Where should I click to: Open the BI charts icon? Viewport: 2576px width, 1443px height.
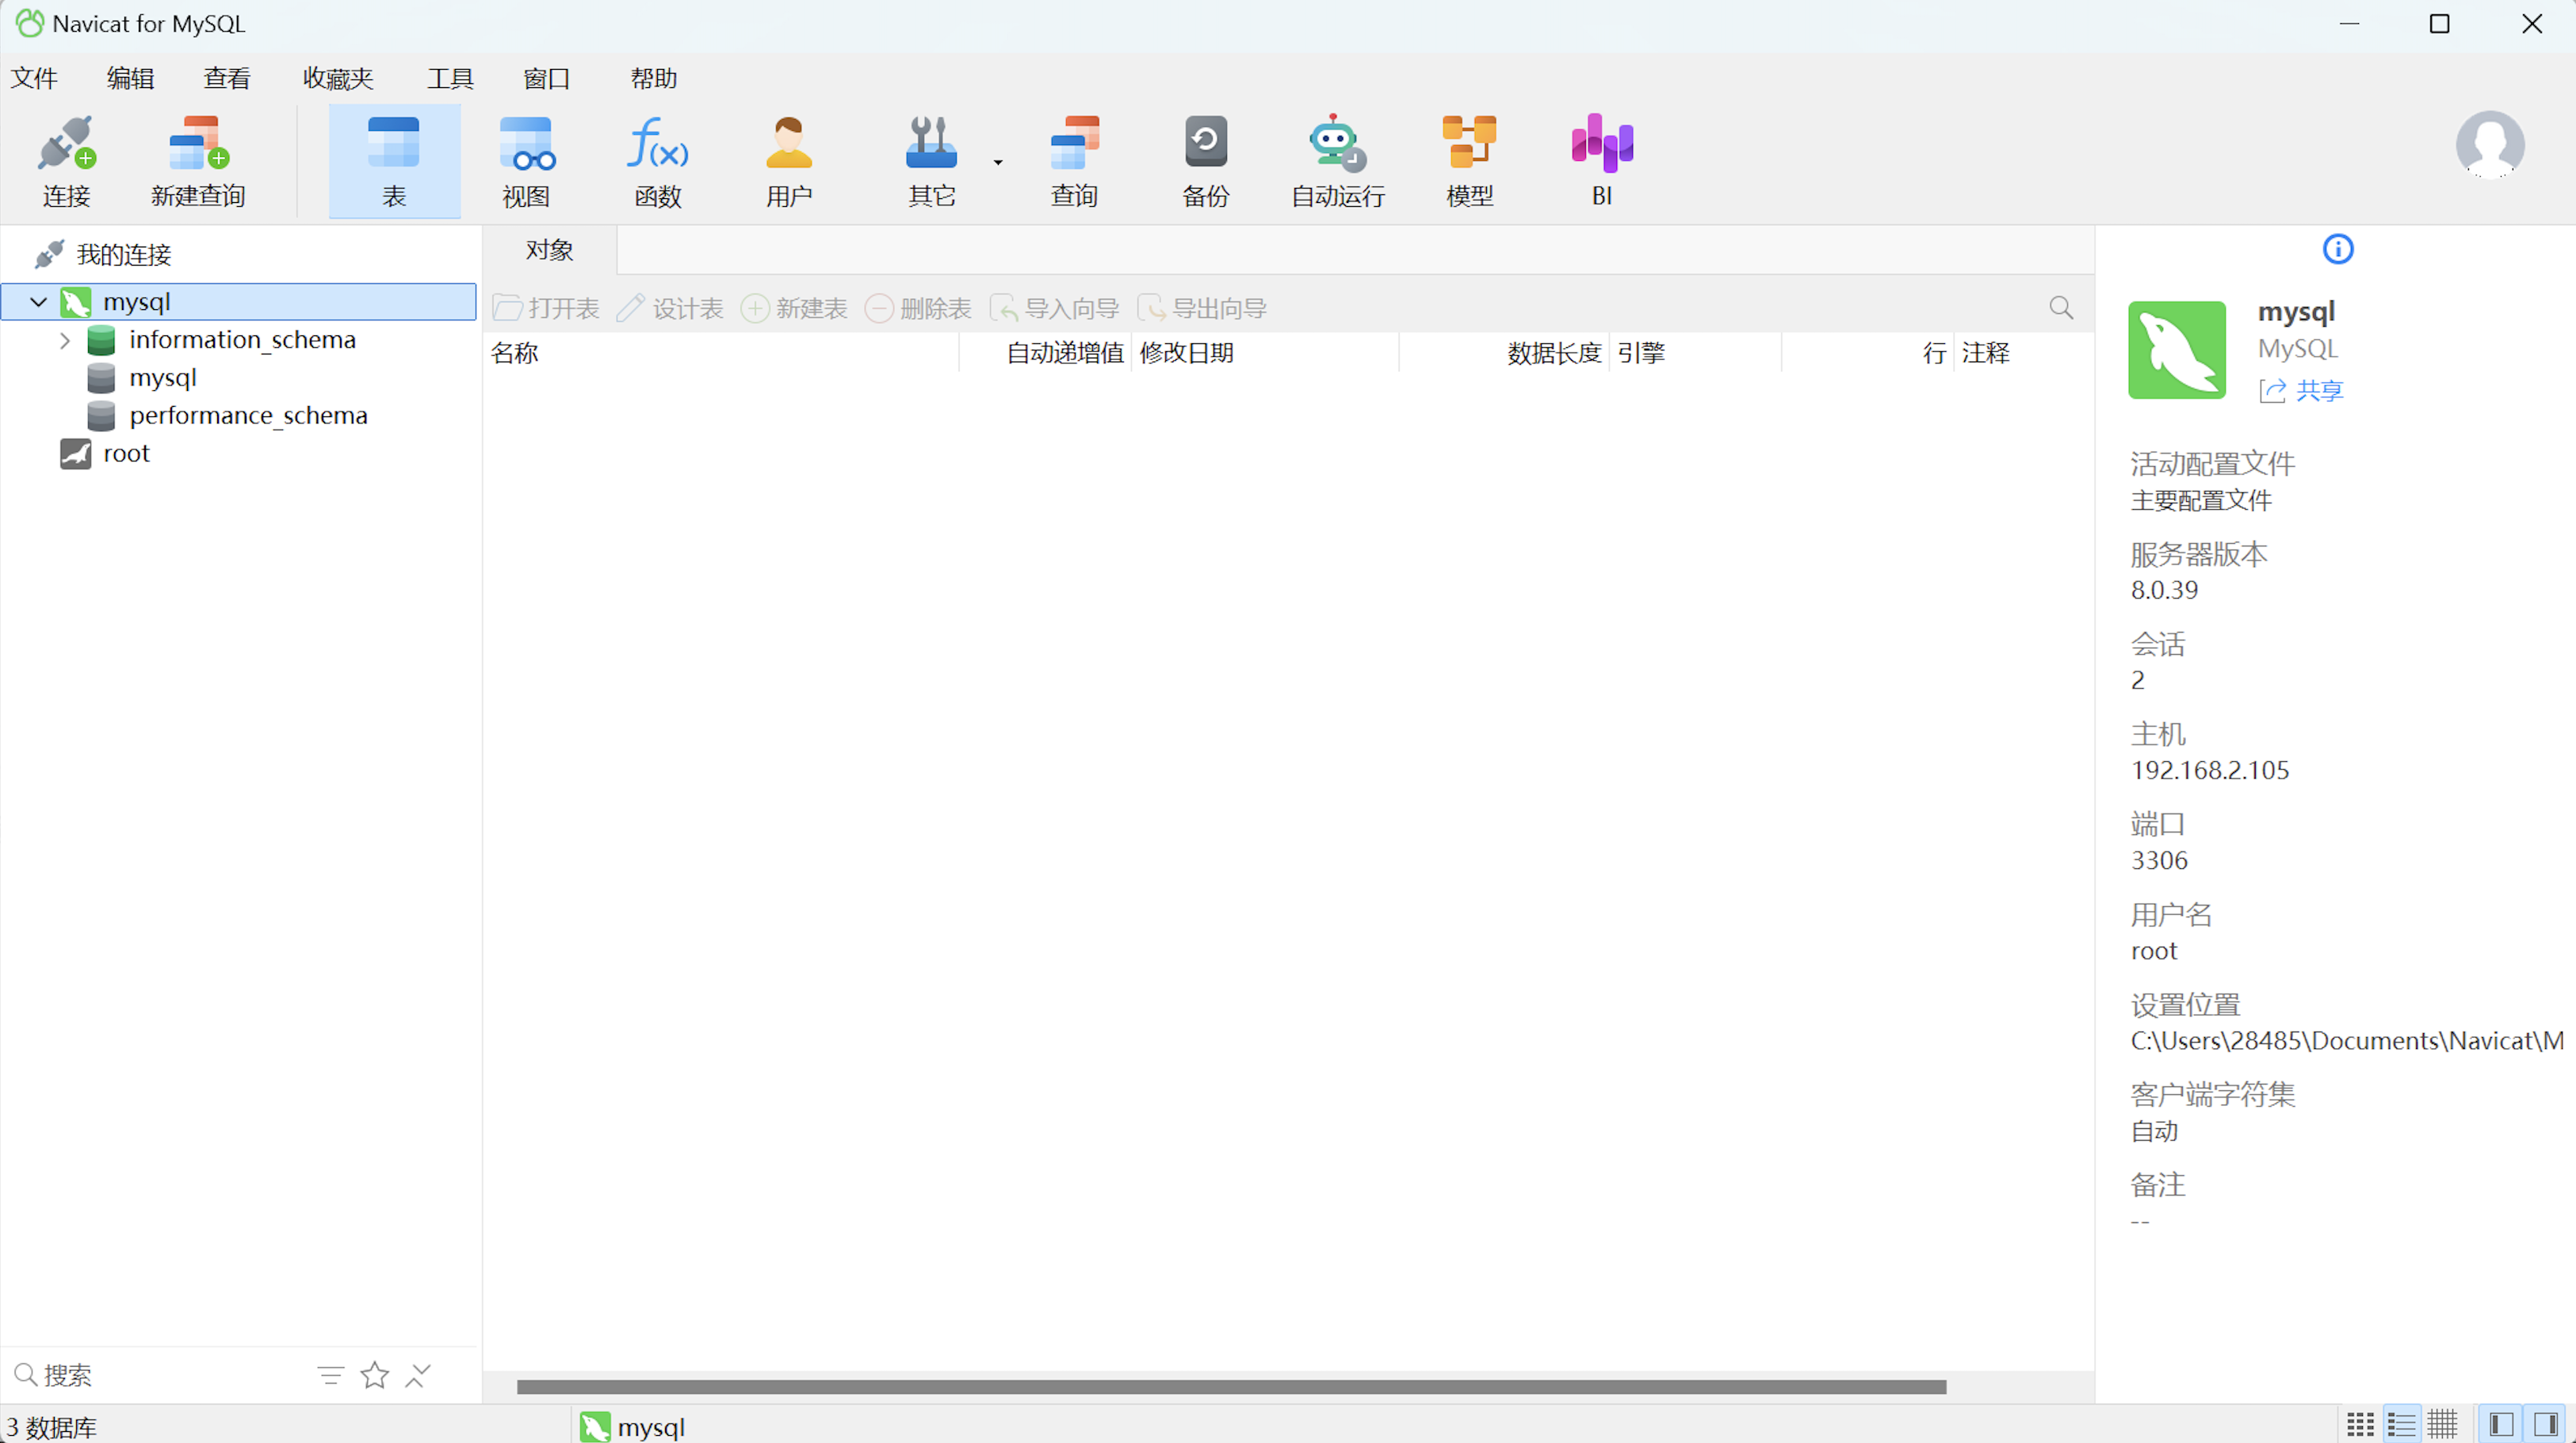coord(1602,161)
